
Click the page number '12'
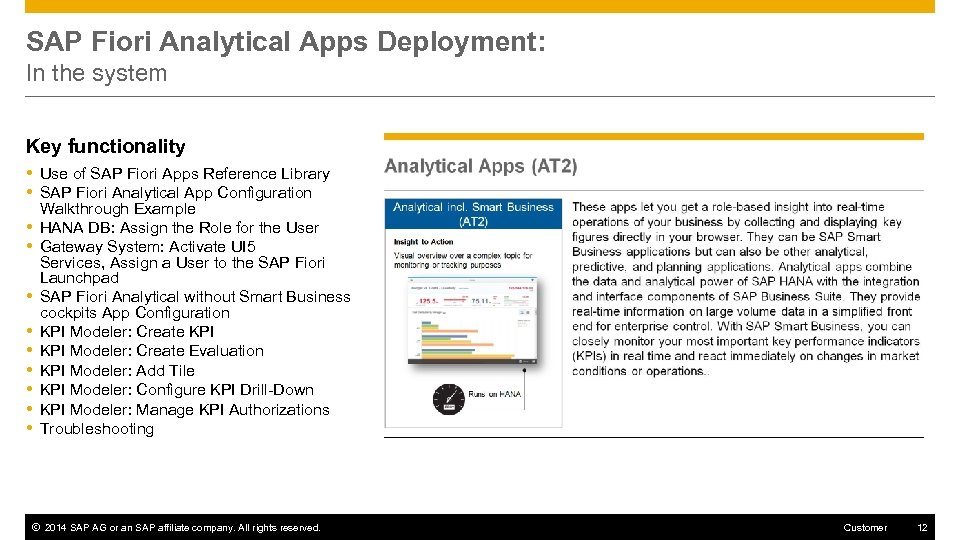(922, 528)
